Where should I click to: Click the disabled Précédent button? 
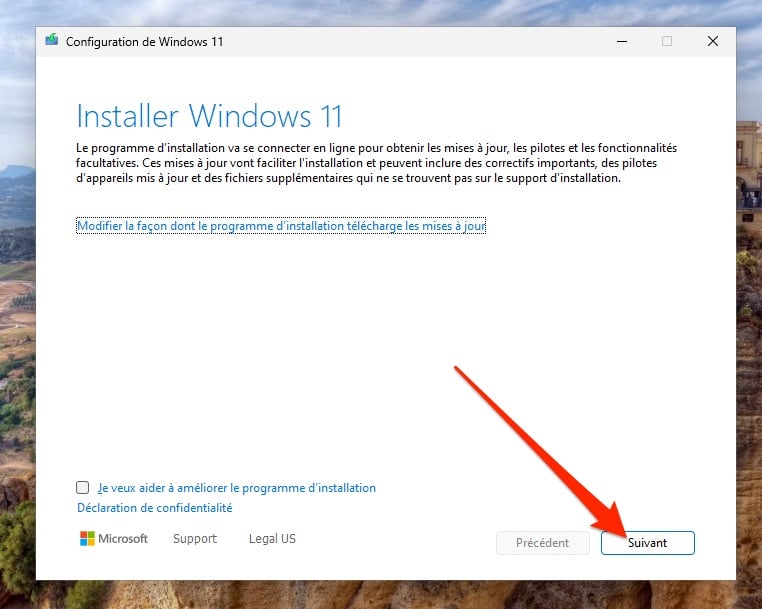click(x=543, y=543)
